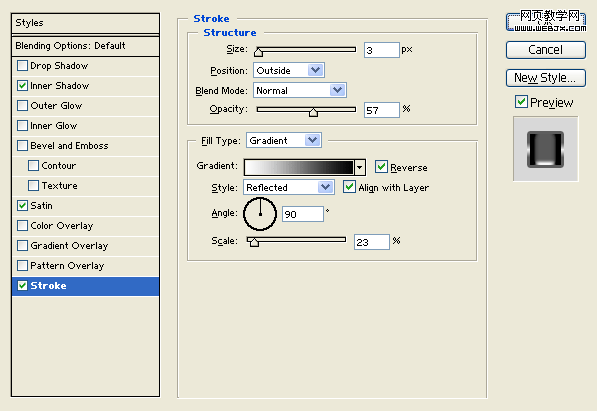Select the Pattern Overlay row
Image resolution: width=597 pixels, height=411 pixels.
tap(85, 265)
